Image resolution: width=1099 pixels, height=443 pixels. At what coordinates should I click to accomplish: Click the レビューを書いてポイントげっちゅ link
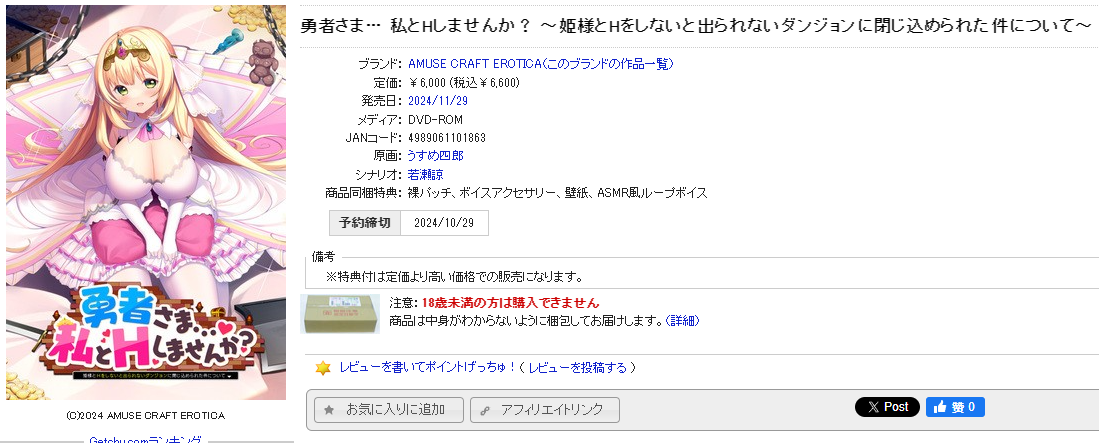pos(428,367)
